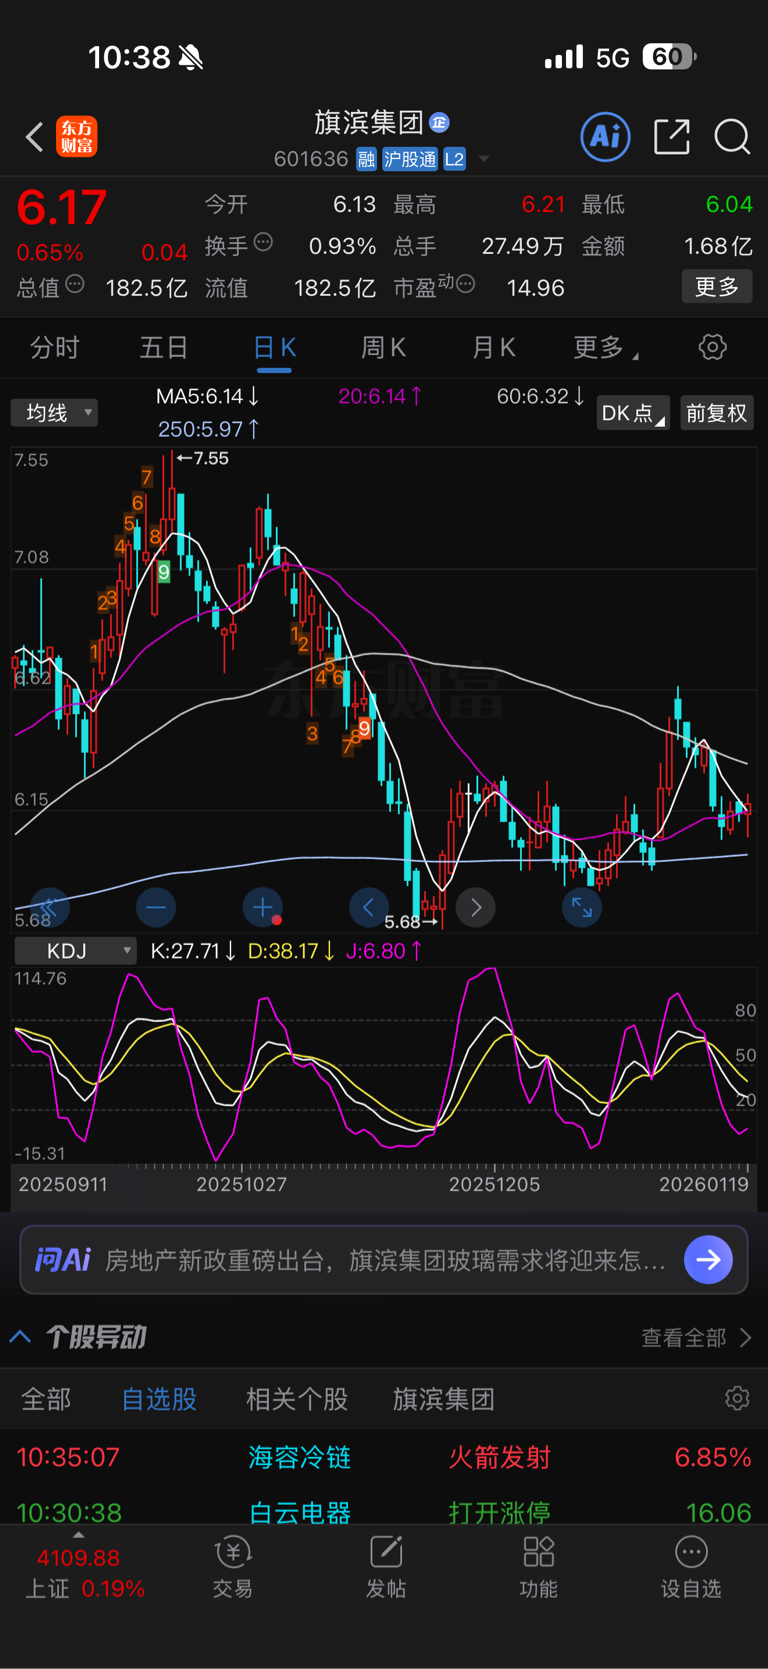Image resolution: width=768 pixels, height=1669 pixels.
Task: Expand the 上证 index ticker arrow
Action: pos(78,1535)
